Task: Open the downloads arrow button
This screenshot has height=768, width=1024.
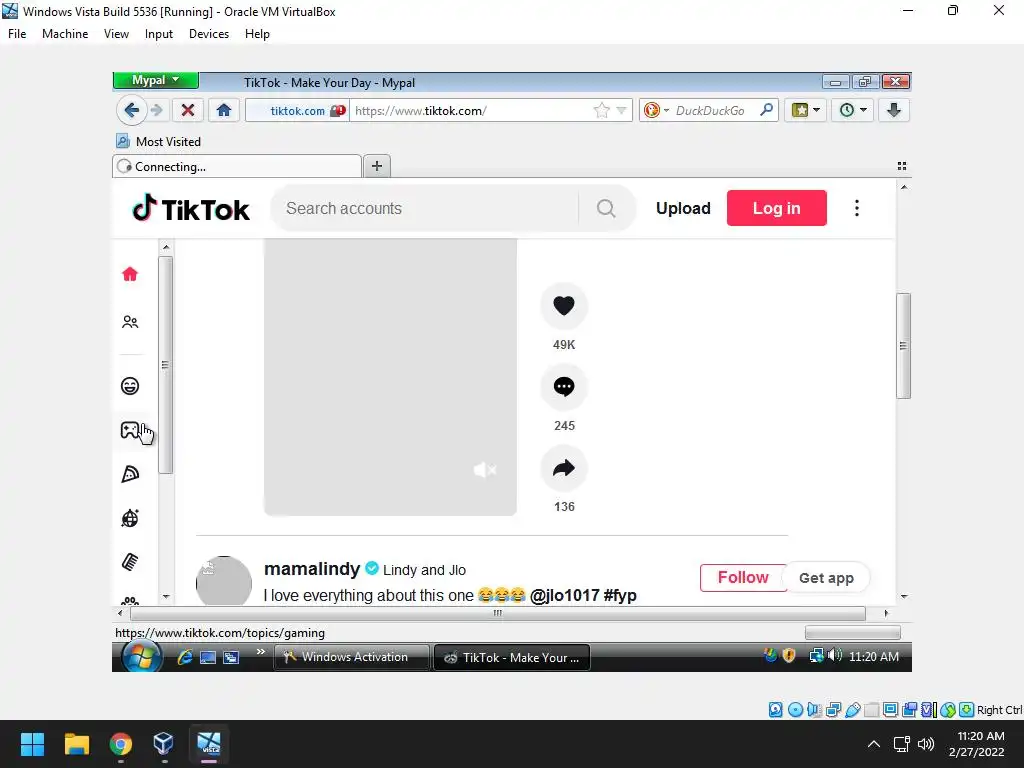Action: [893, 110]
